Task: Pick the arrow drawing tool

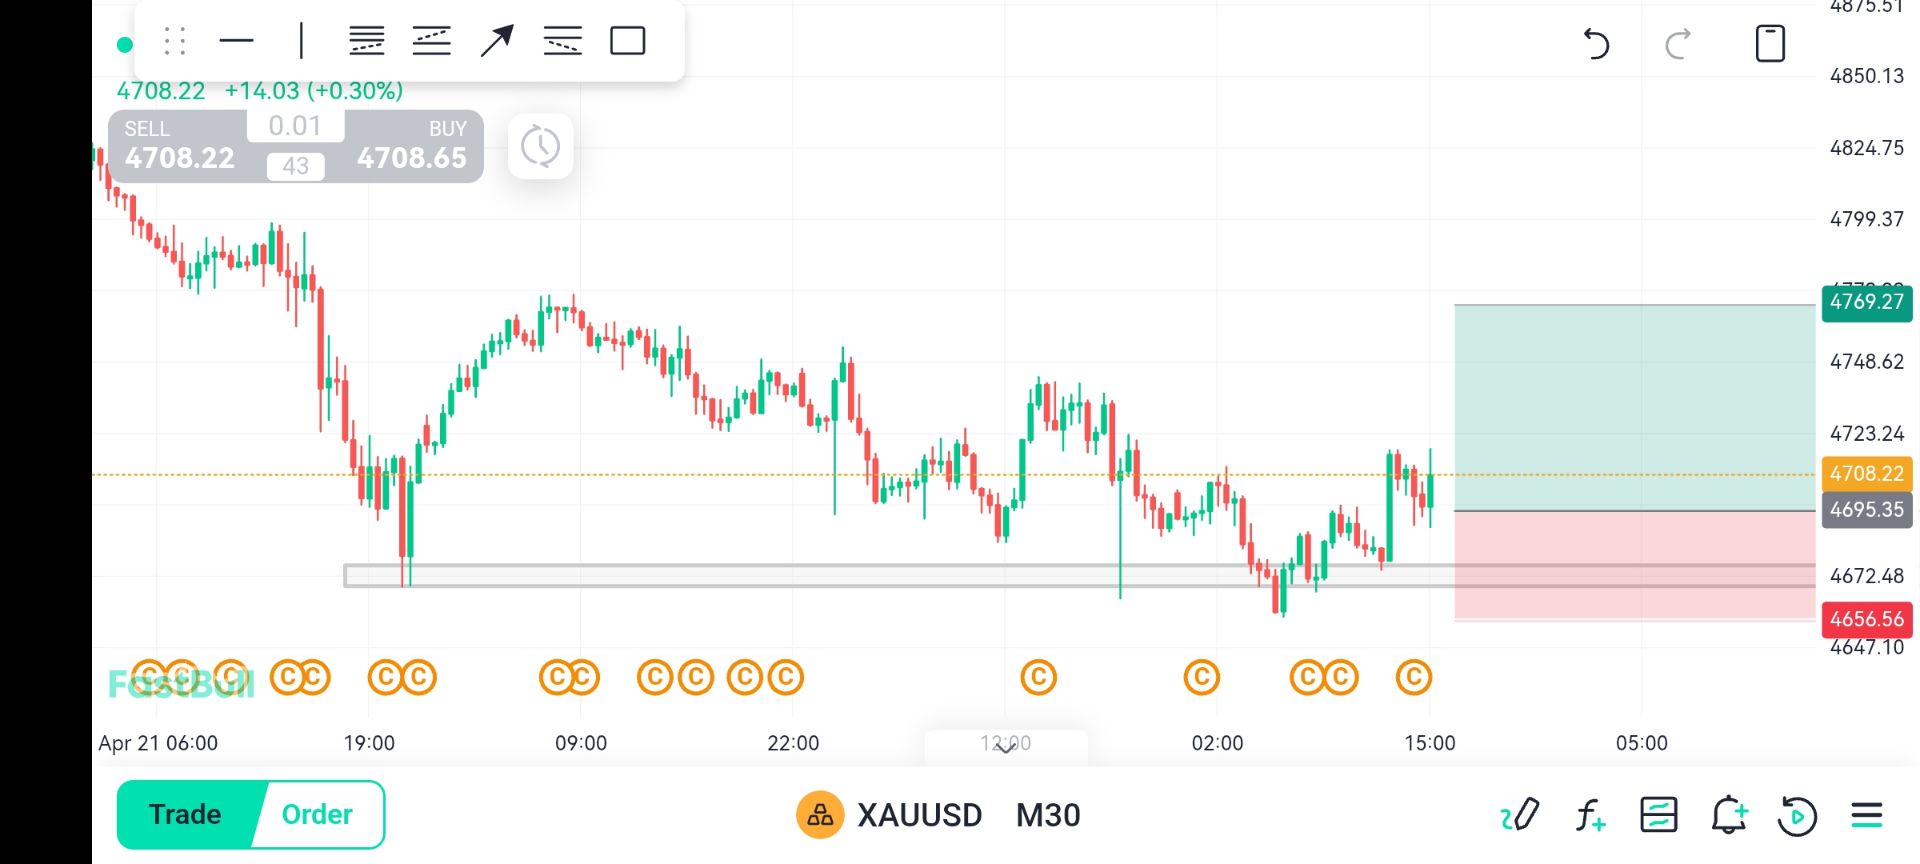Action: (x=496, y=41)
